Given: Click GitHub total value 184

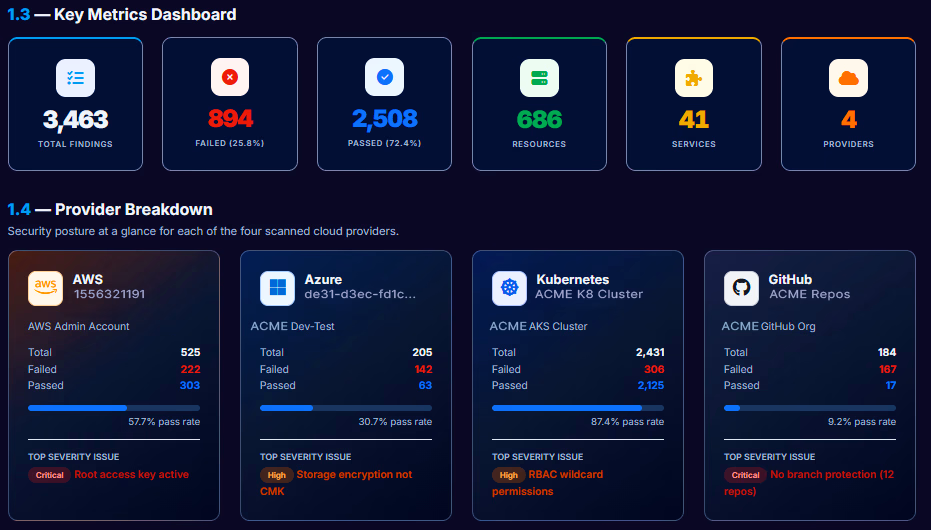Looking at the screenshot, I should (x=887, y=353).
